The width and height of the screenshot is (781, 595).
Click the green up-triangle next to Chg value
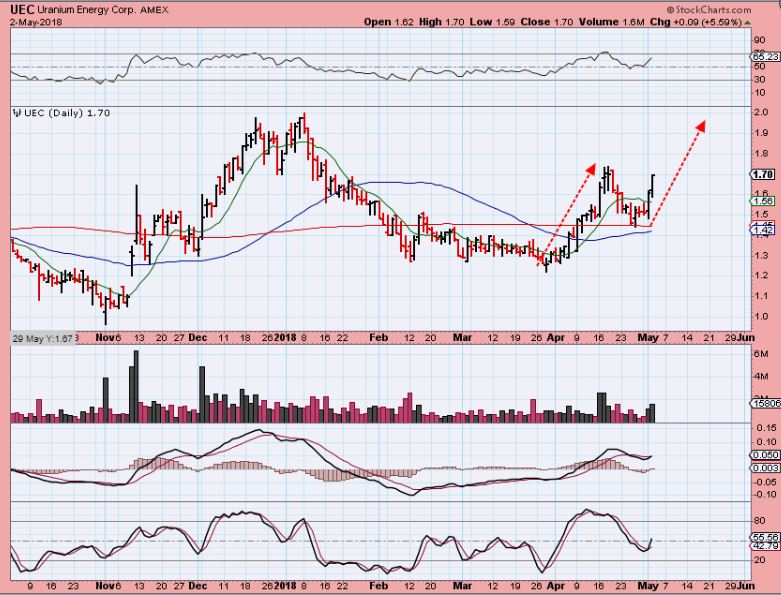pos(748,22)
